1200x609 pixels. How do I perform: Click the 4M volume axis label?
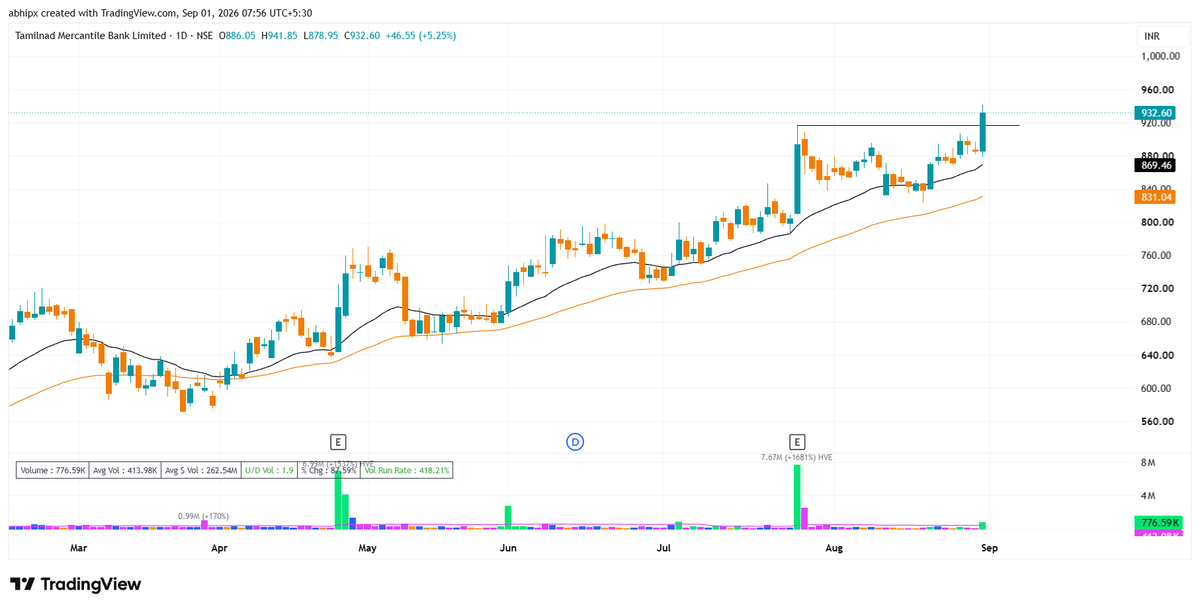pos(1148,496)
